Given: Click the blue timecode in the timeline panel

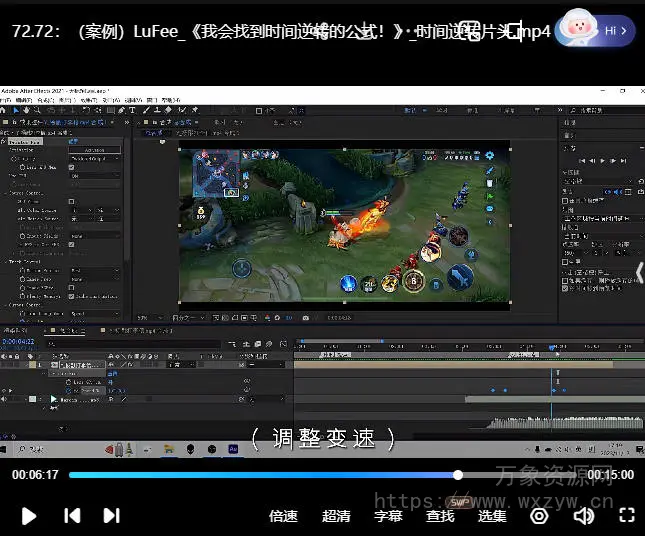Looking at the screenshot, I should click(17, 342).
